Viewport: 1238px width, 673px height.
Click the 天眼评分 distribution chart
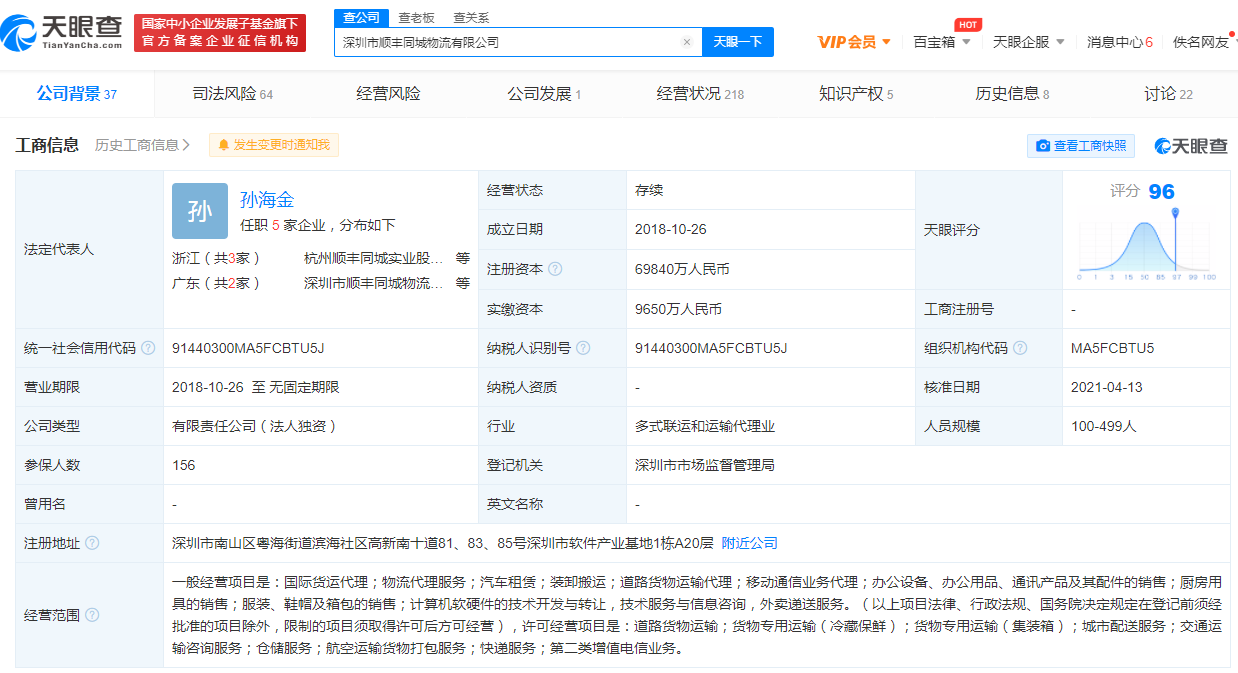tap(1147, 247)
